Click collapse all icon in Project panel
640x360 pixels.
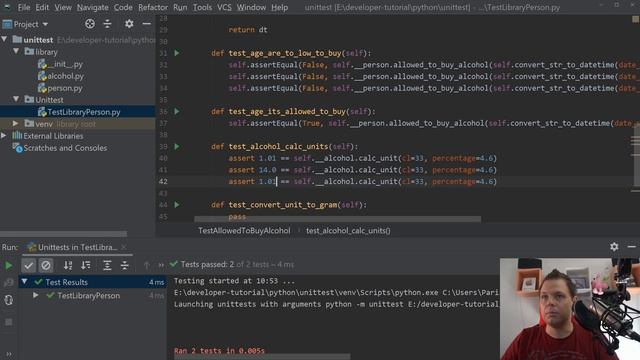point(107,24)
